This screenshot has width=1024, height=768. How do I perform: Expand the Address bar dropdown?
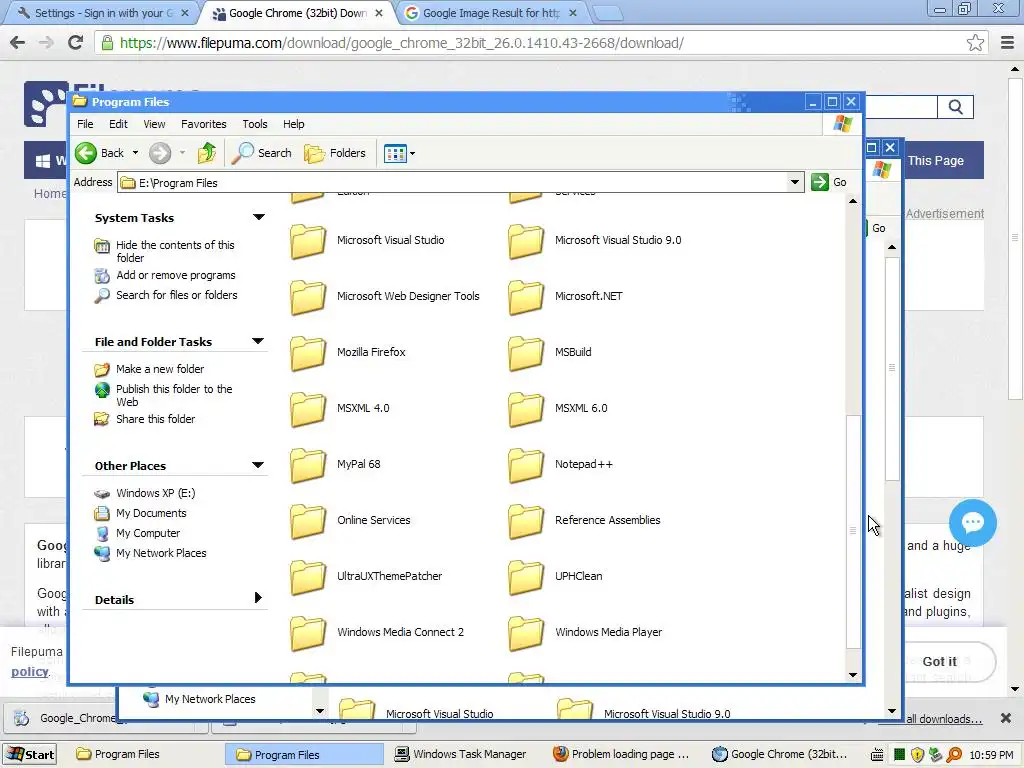[x=795, y=182]
